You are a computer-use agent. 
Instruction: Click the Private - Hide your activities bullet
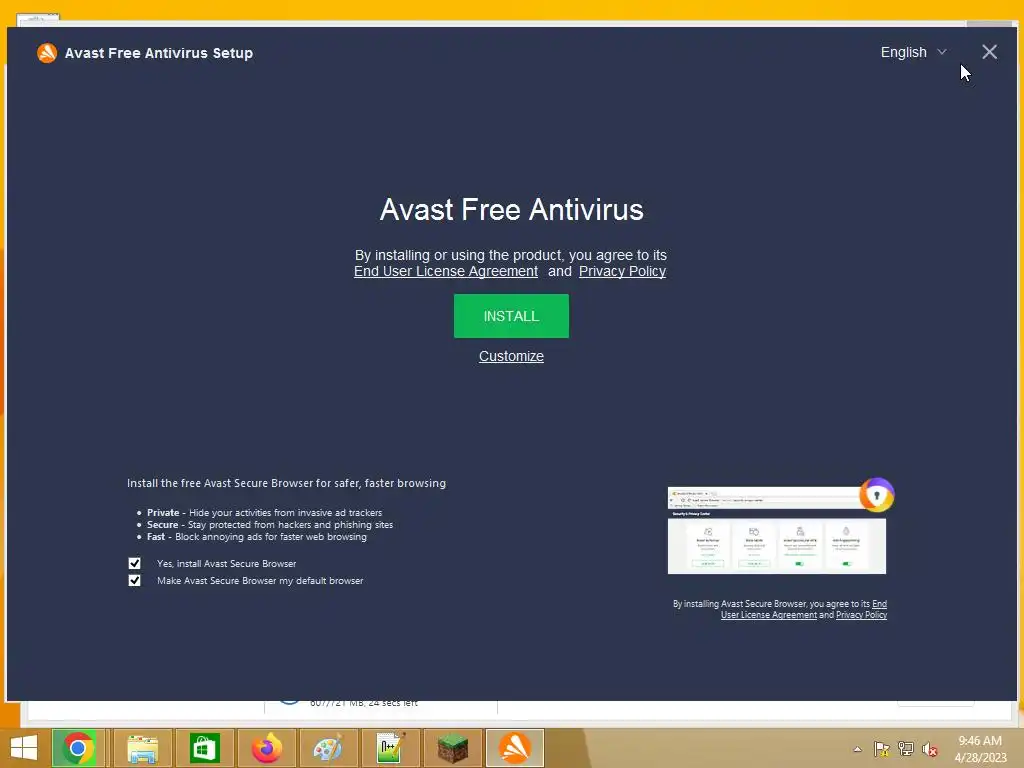coord(264,513)
